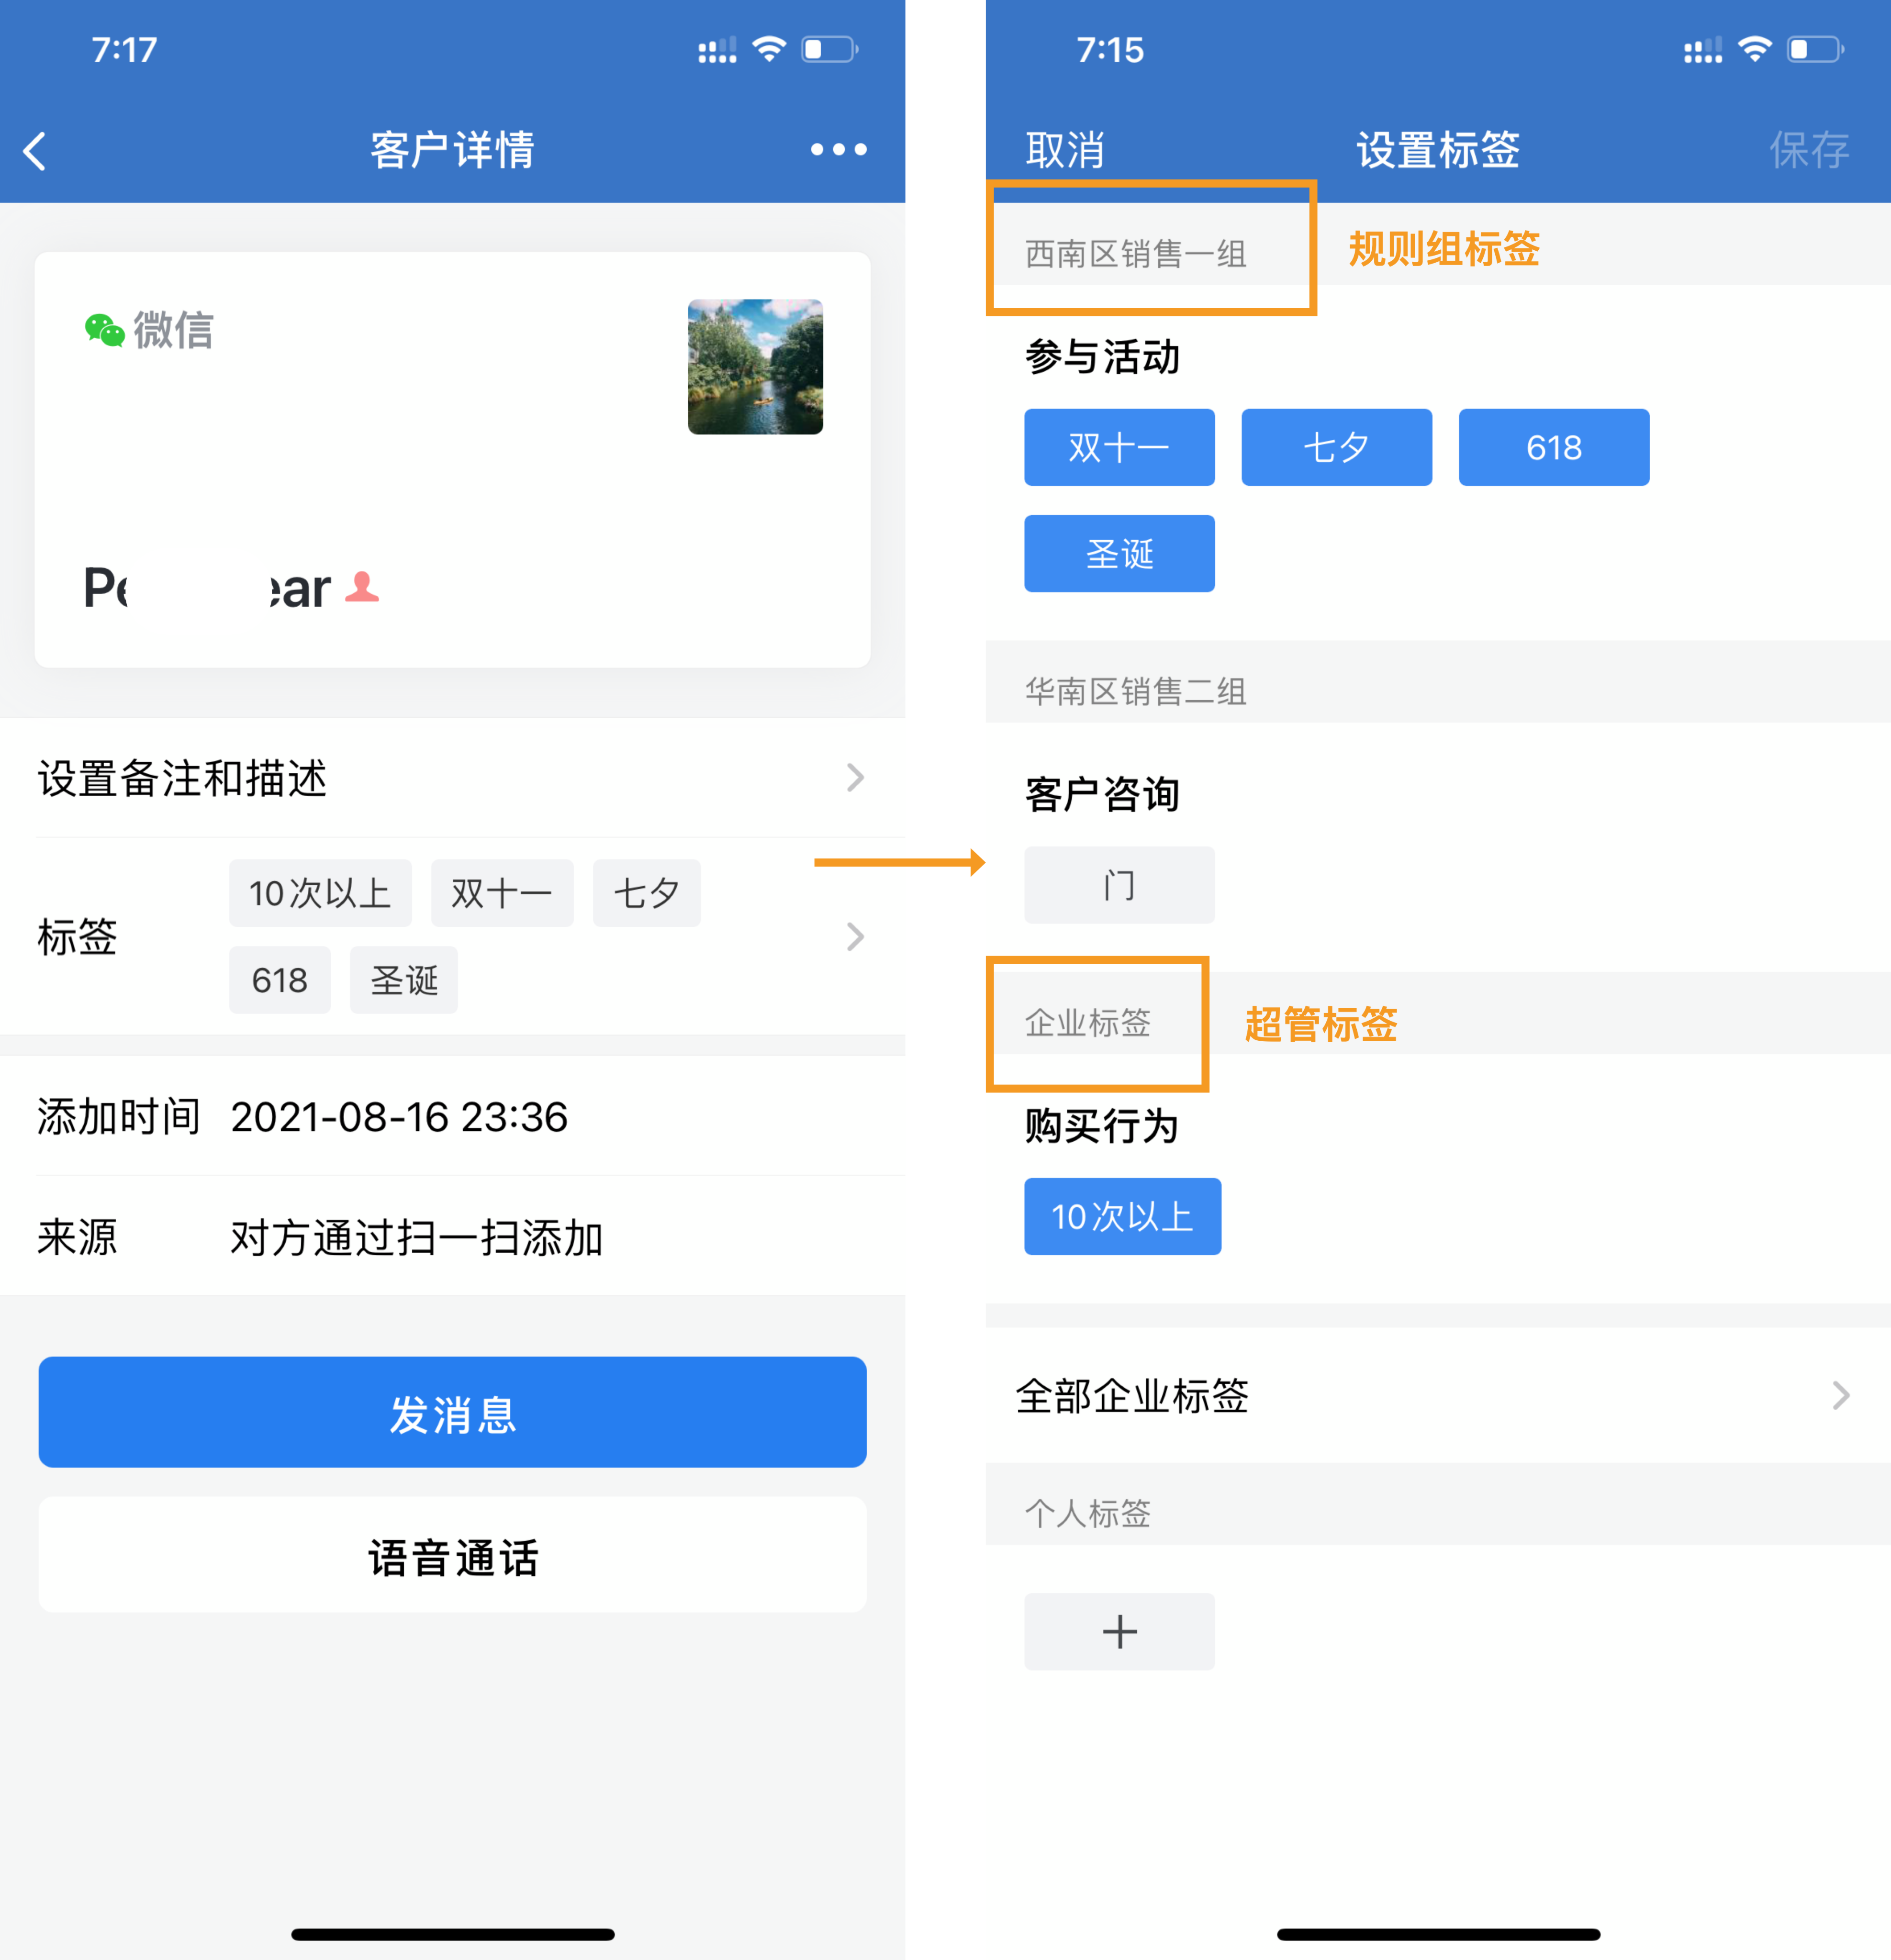This screenshot has width=1891, height=1960.
Task: Open tag editor via 标签 row chevron
Action: coord(855,936)
